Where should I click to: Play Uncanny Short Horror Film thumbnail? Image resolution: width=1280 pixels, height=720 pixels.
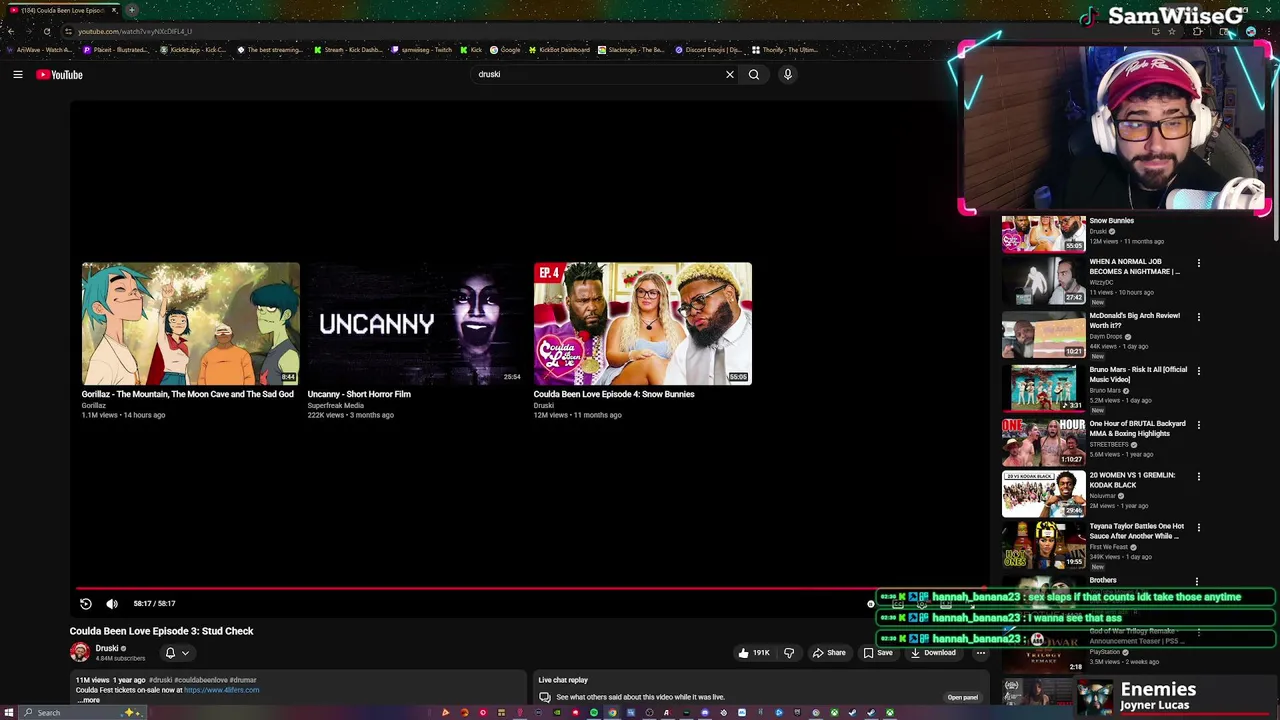click(x=416, y=324)
